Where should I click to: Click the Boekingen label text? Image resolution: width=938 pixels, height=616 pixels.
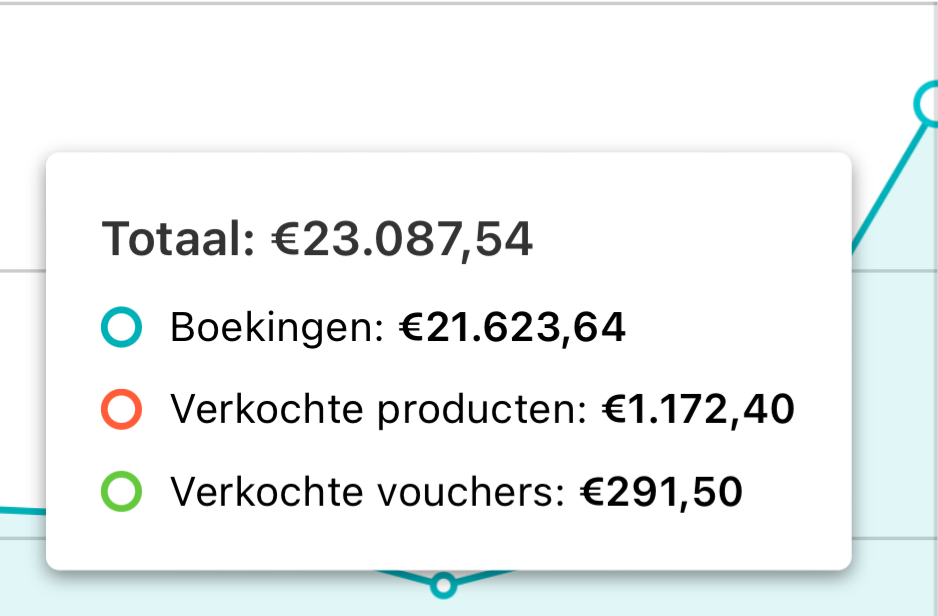277,328
